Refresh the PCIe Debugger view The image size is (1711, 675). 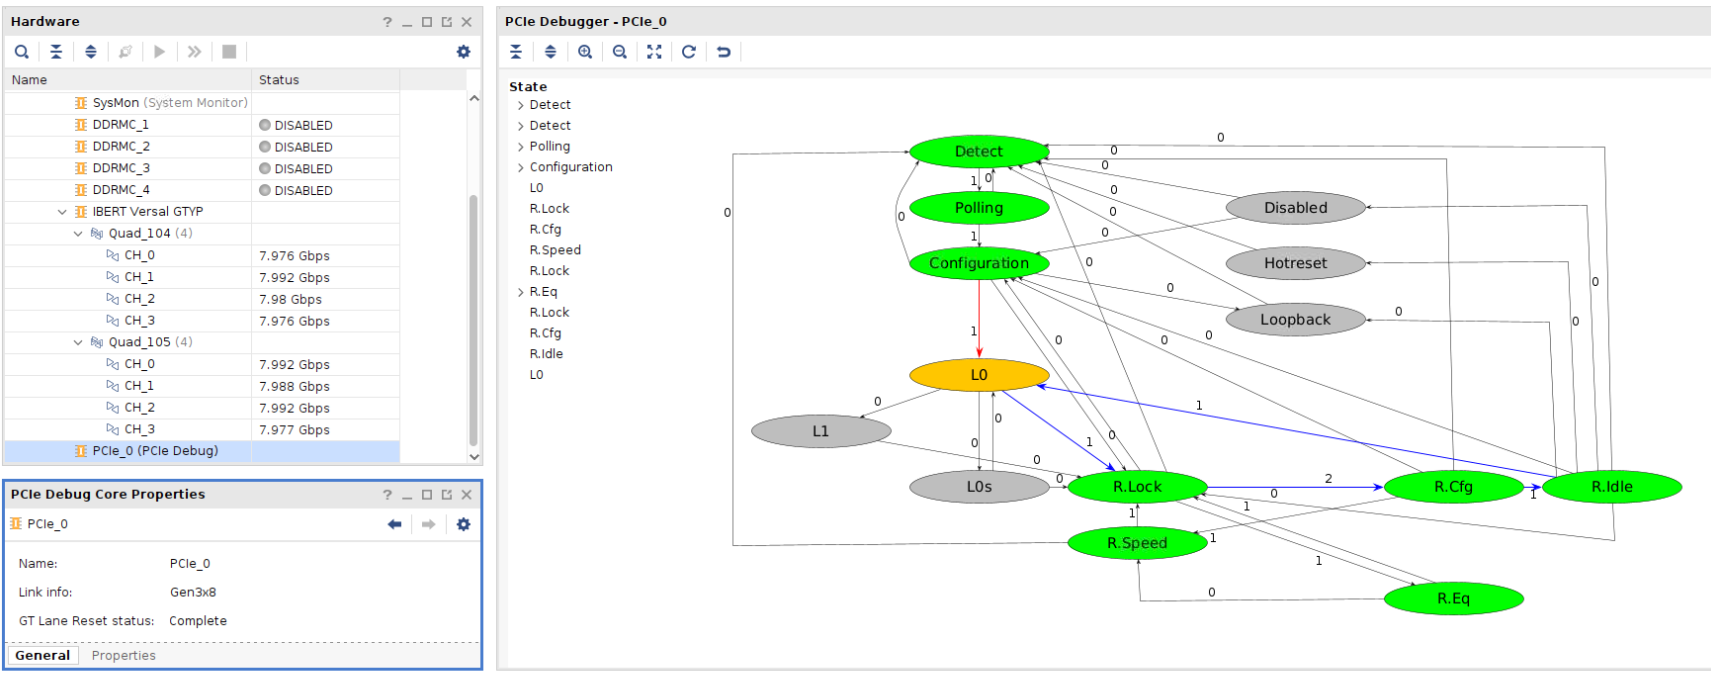pyautogui.click(x=689, y=52)
